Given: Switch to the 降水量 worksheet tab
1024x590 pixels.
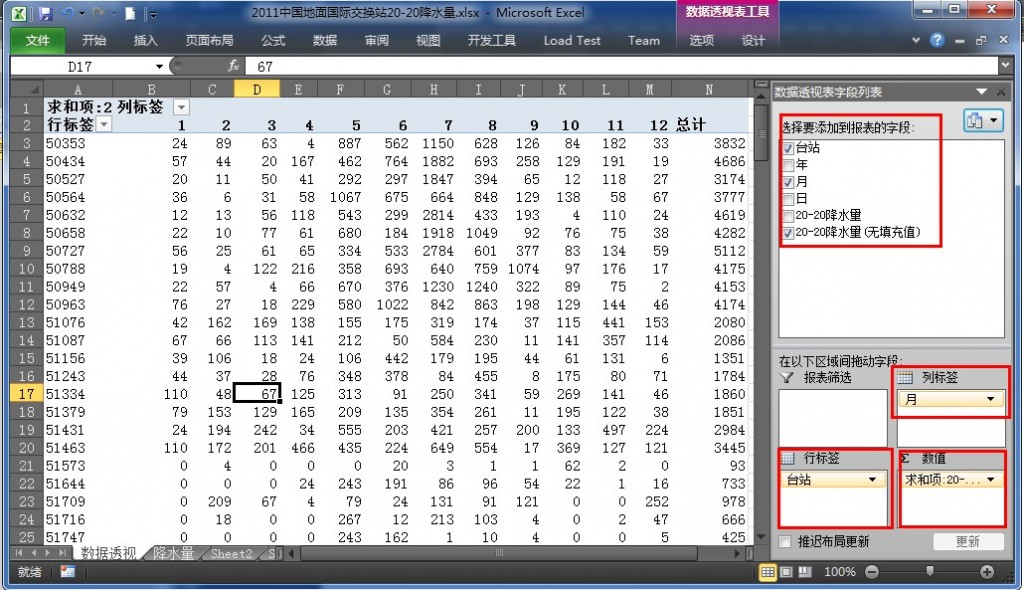Looking at the screenshot, I should click(173, 554).
